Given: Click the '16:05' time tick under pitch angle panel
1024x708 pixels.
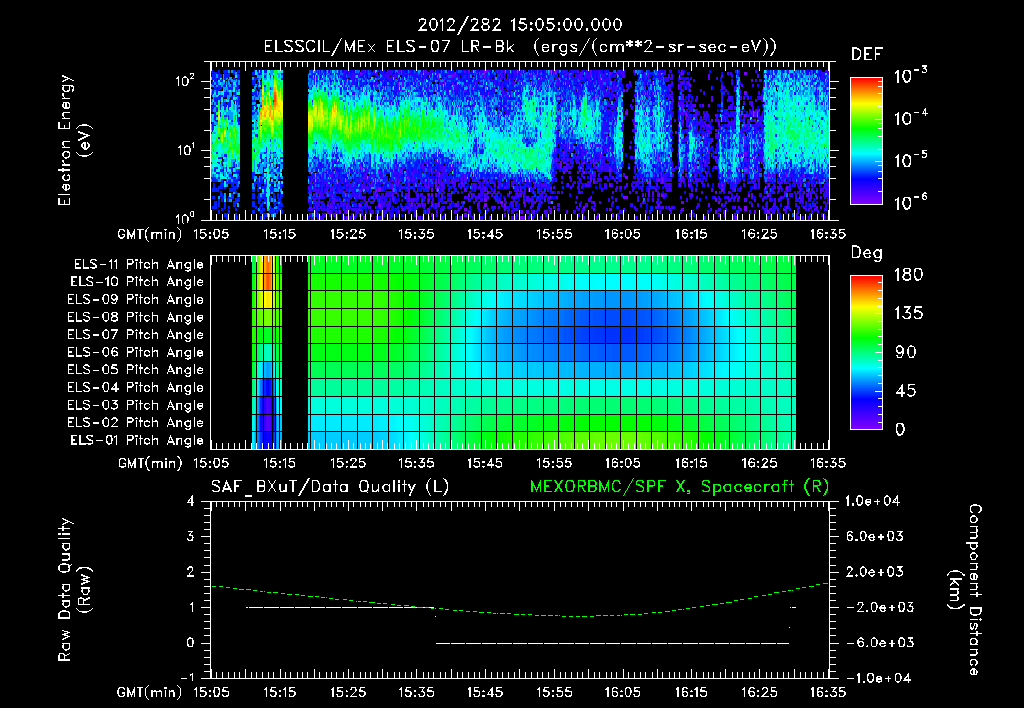Looking at the screenshot, I should click(622, 463).
